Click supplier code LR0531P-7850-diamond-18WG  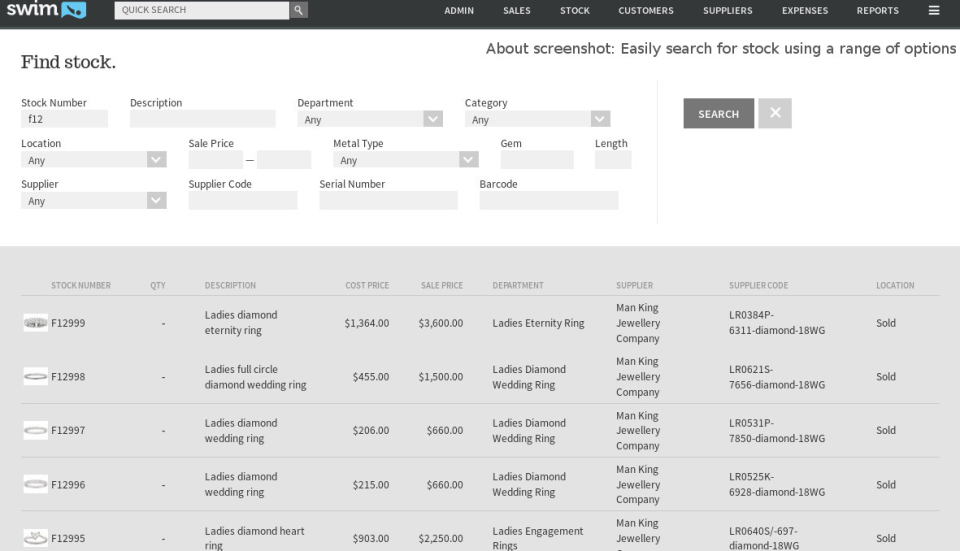click(777, 430)
